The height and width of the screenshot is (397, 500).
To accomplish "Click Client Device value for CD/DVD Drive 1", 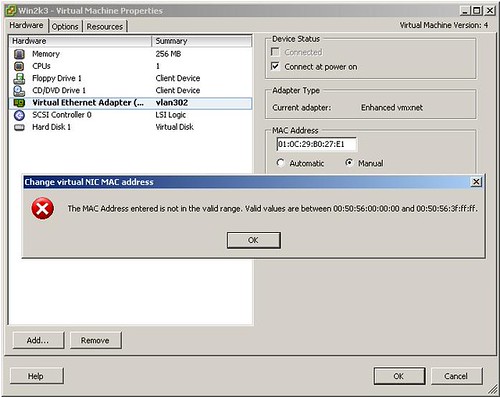I will tap(178, 91).
